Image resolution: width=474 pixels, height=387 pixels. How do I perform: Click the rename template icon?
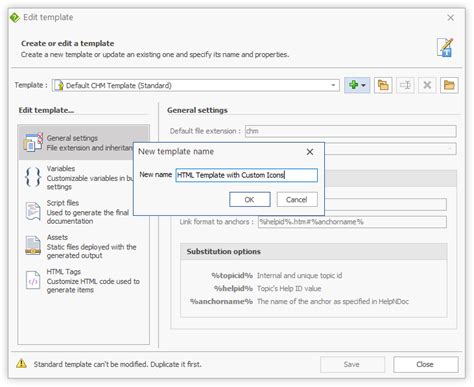tap(405, 85)
